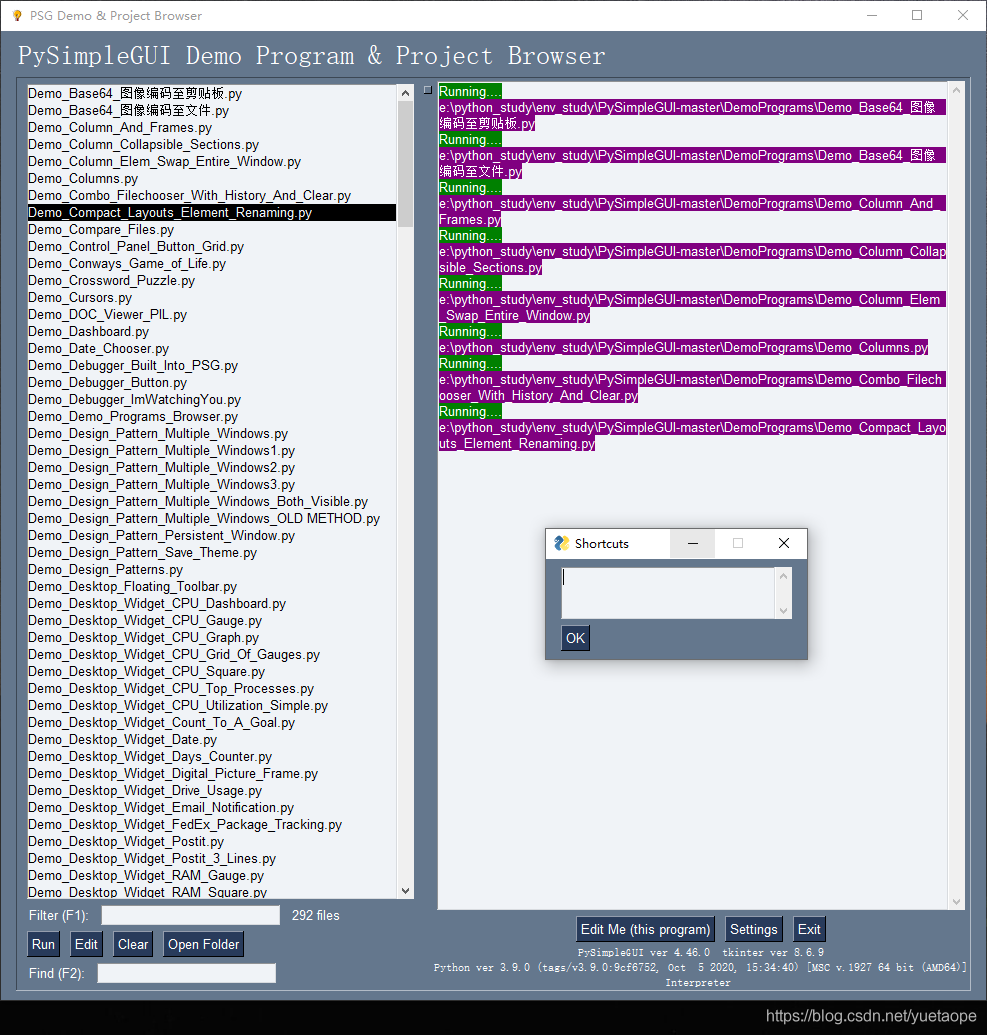Select Demo_Dashboard.py

(x=211, y=331)
